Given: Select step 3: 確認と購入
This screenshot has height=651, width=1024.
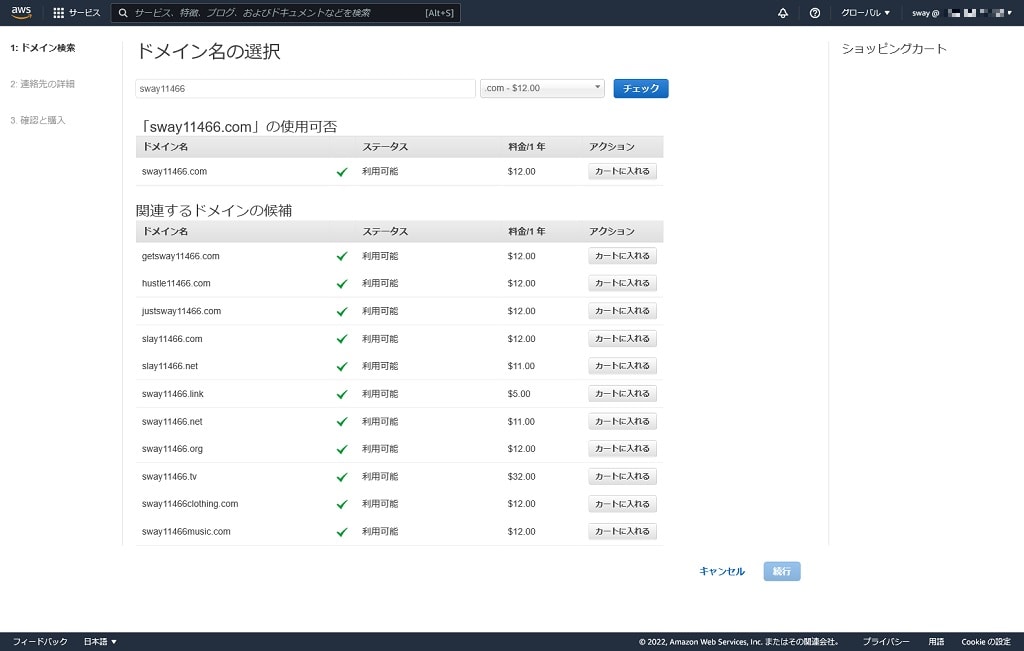Looking at the screenshot, I should coord(38,120).
